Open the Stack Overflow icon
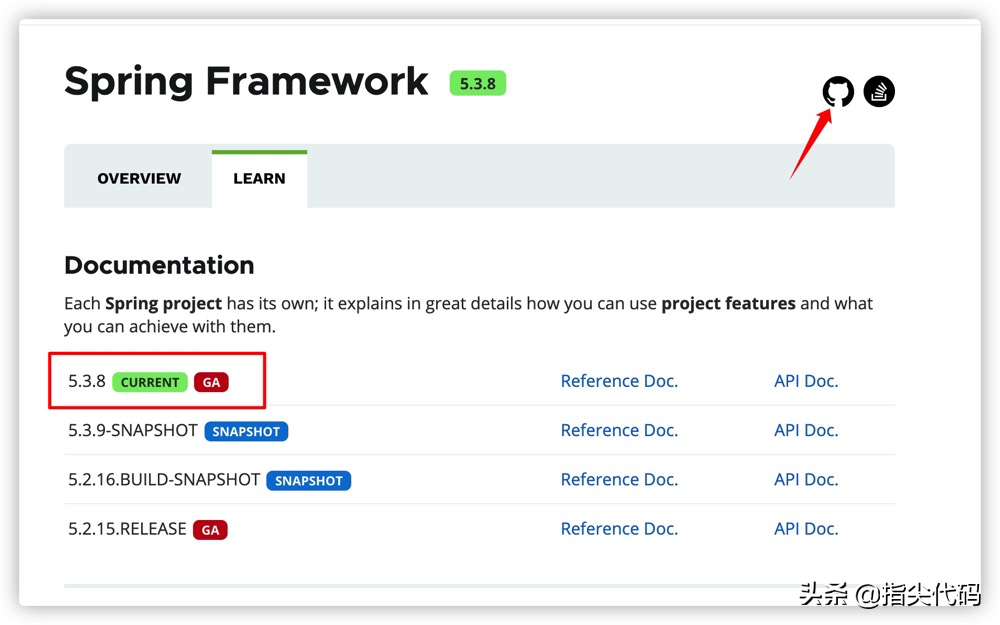The image size is (1000, 625). tap(879, 92)
